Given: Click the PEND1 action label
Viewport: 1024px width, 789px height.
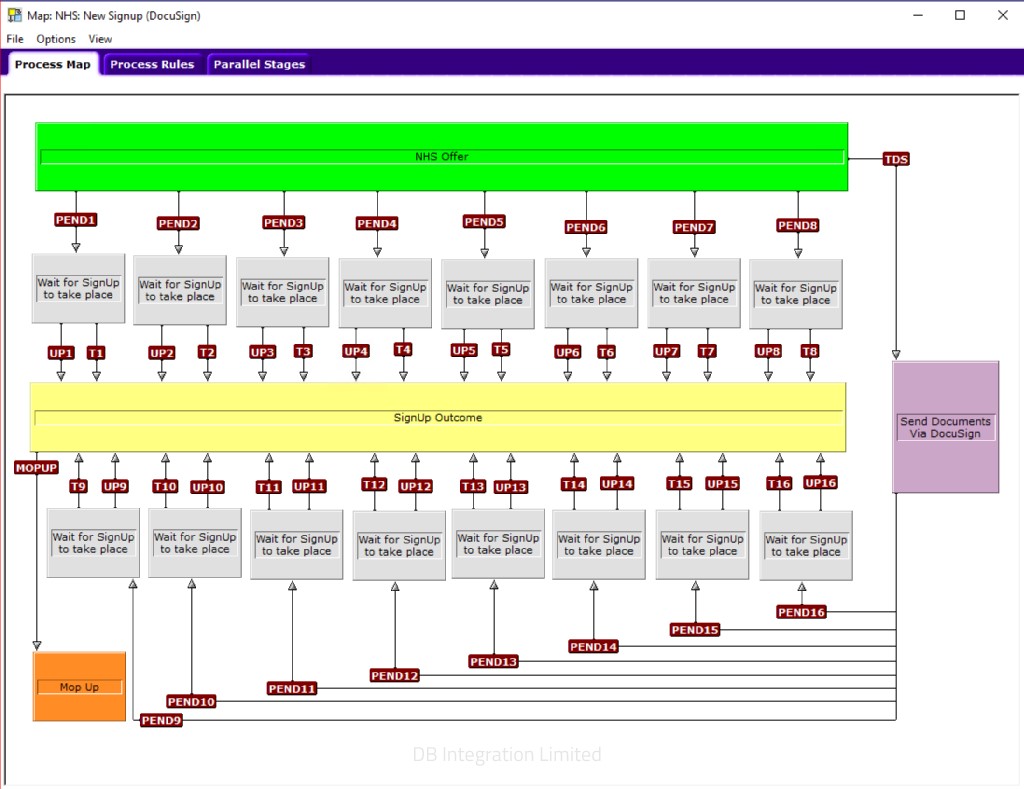Looking at the screenshot, I should click(76, 219).
